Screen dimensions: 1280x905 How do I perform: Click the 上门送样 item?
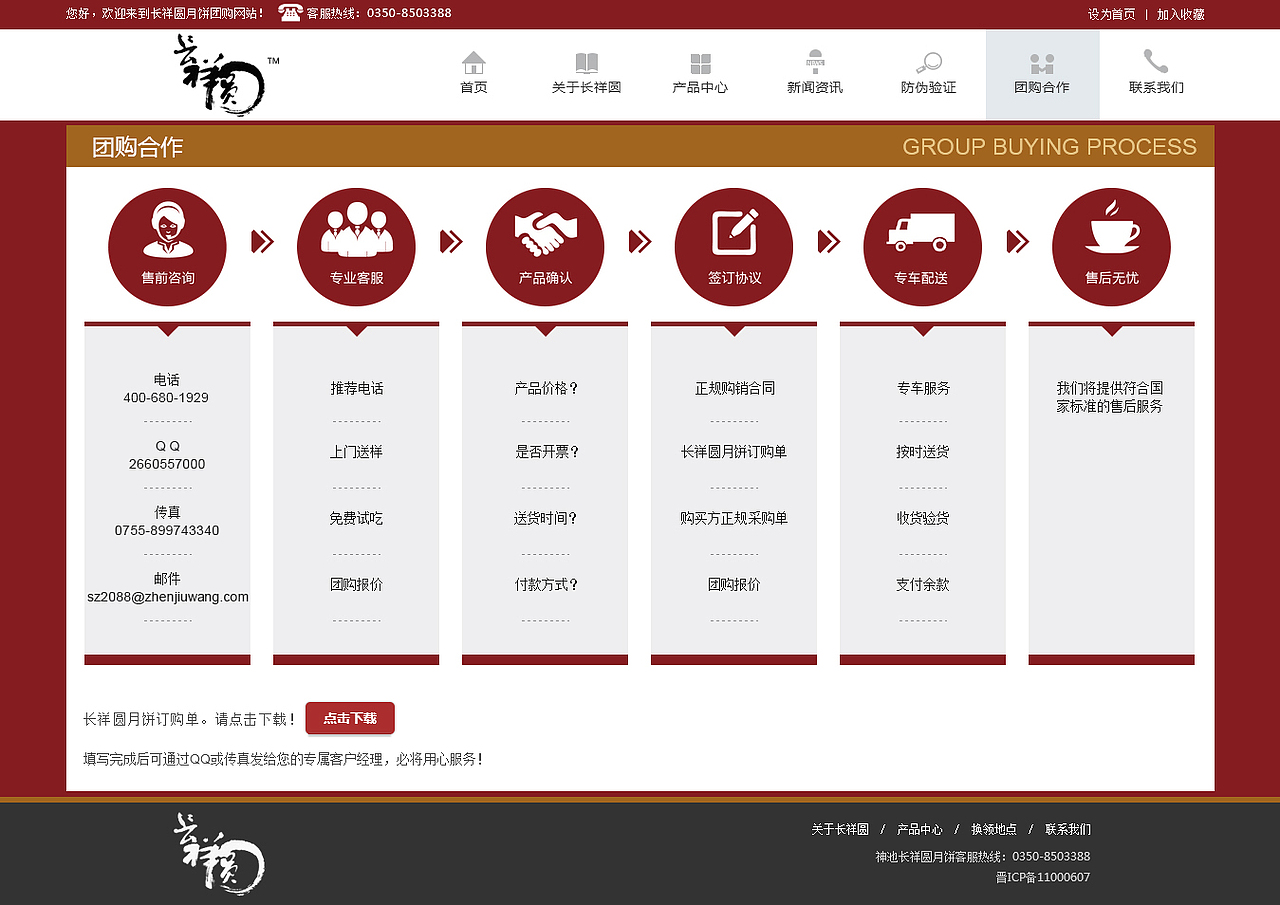[357, 452]
